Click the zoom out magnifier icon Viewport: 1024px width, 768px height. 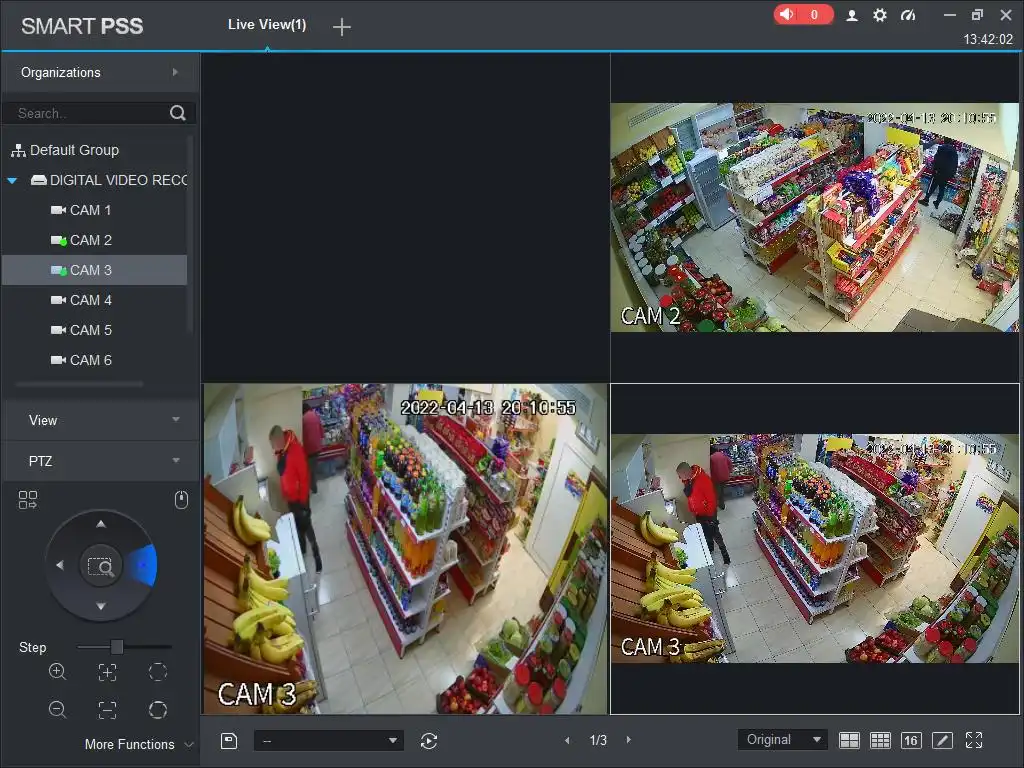coord(57,710)
